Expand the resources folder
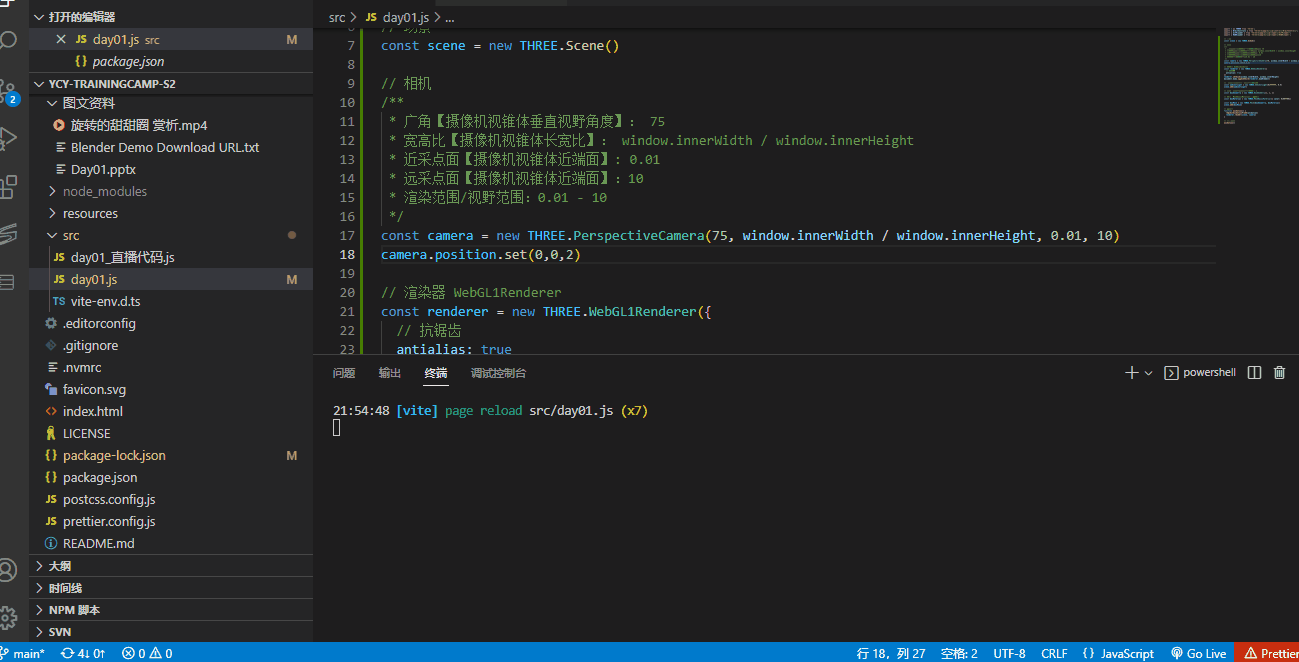 point(171,213)
